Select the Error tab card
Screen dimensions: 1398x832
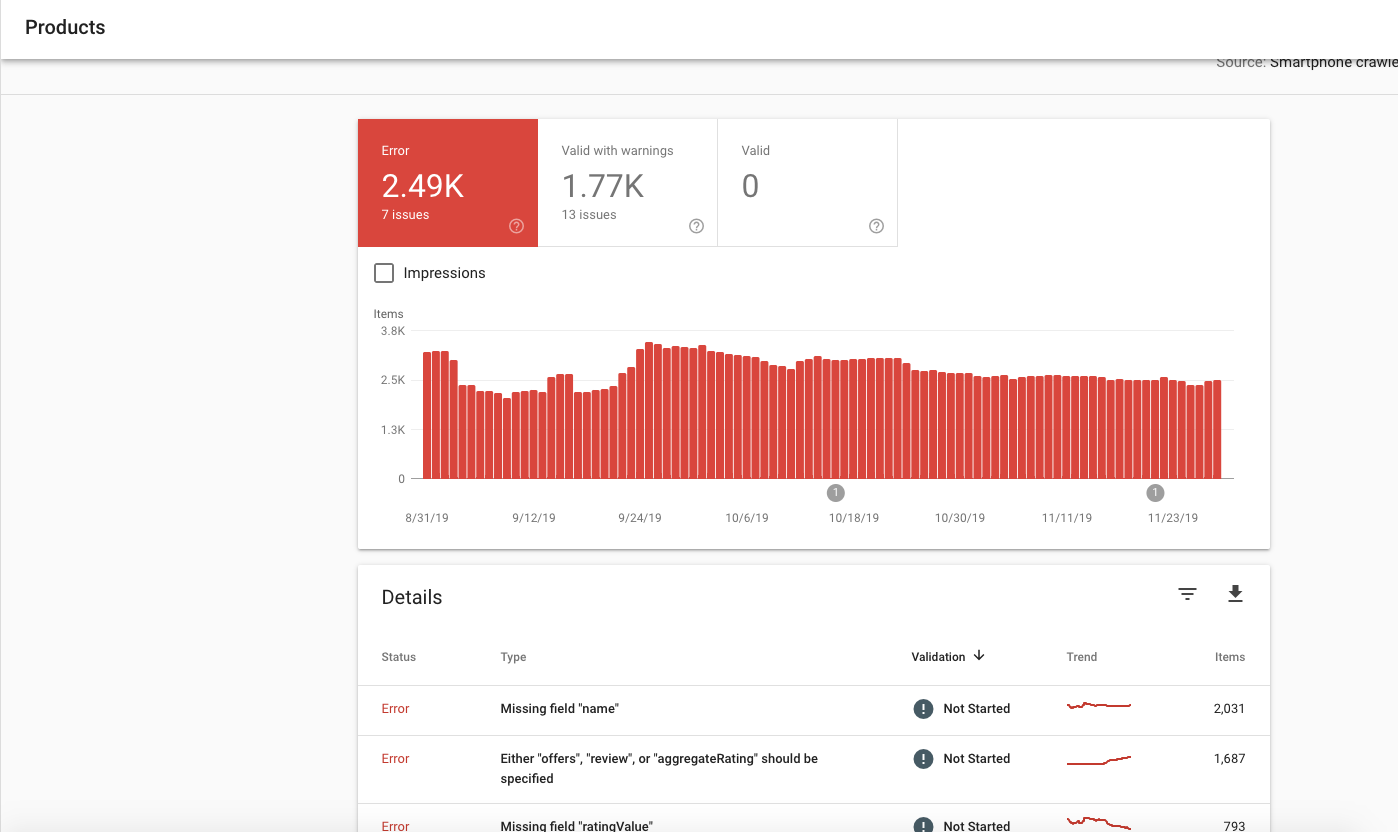448,183
